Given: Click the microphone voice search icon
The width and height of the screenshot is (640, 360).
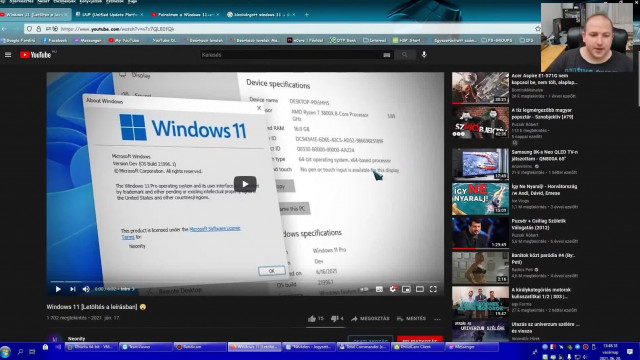Looking at the screenshot, I should [424, 55].
